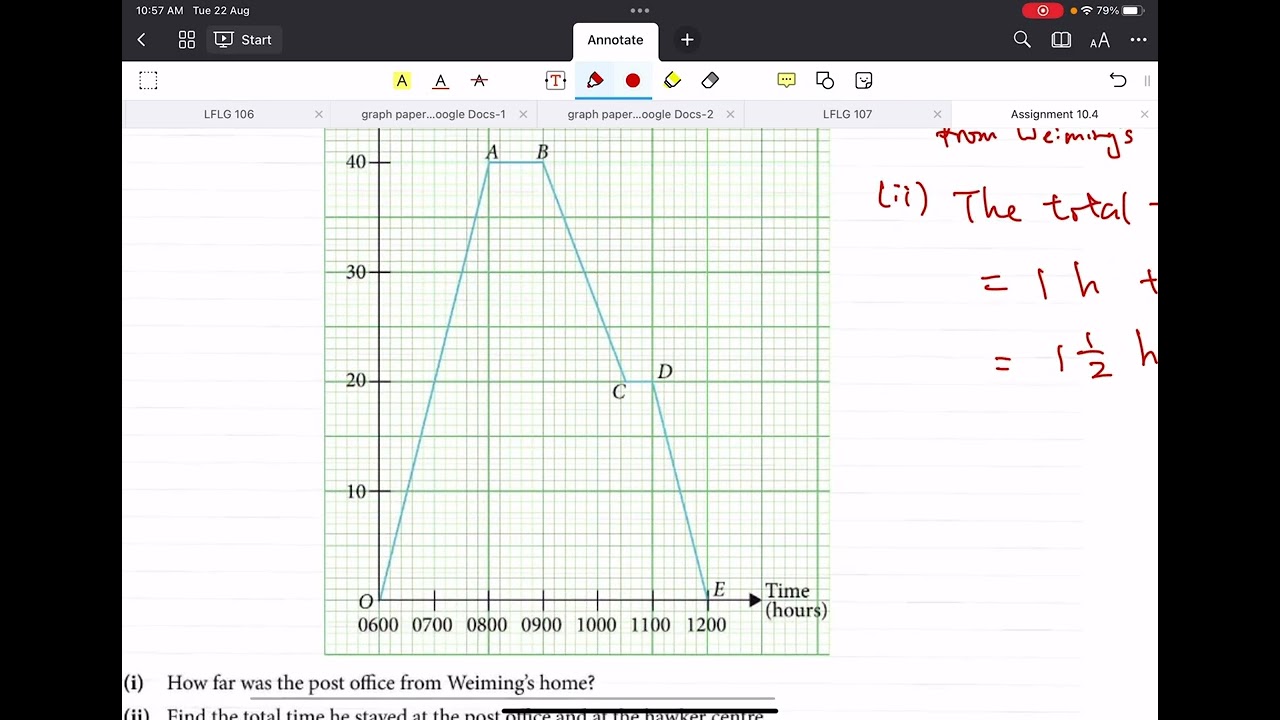Screen dimensions: 1280x720
Task: Switch to graph paper Google Docs-2 tab
Action: (x=640, y=114)
